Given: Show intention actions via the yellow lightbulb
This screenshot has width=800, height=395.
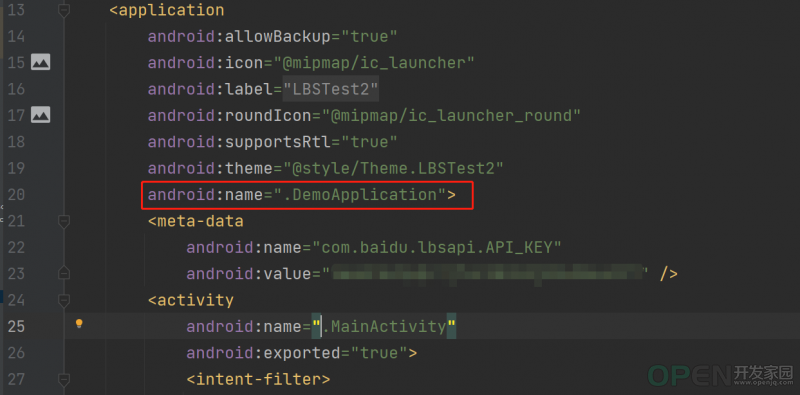Looking at the screenshot, I should pos(79,324).
